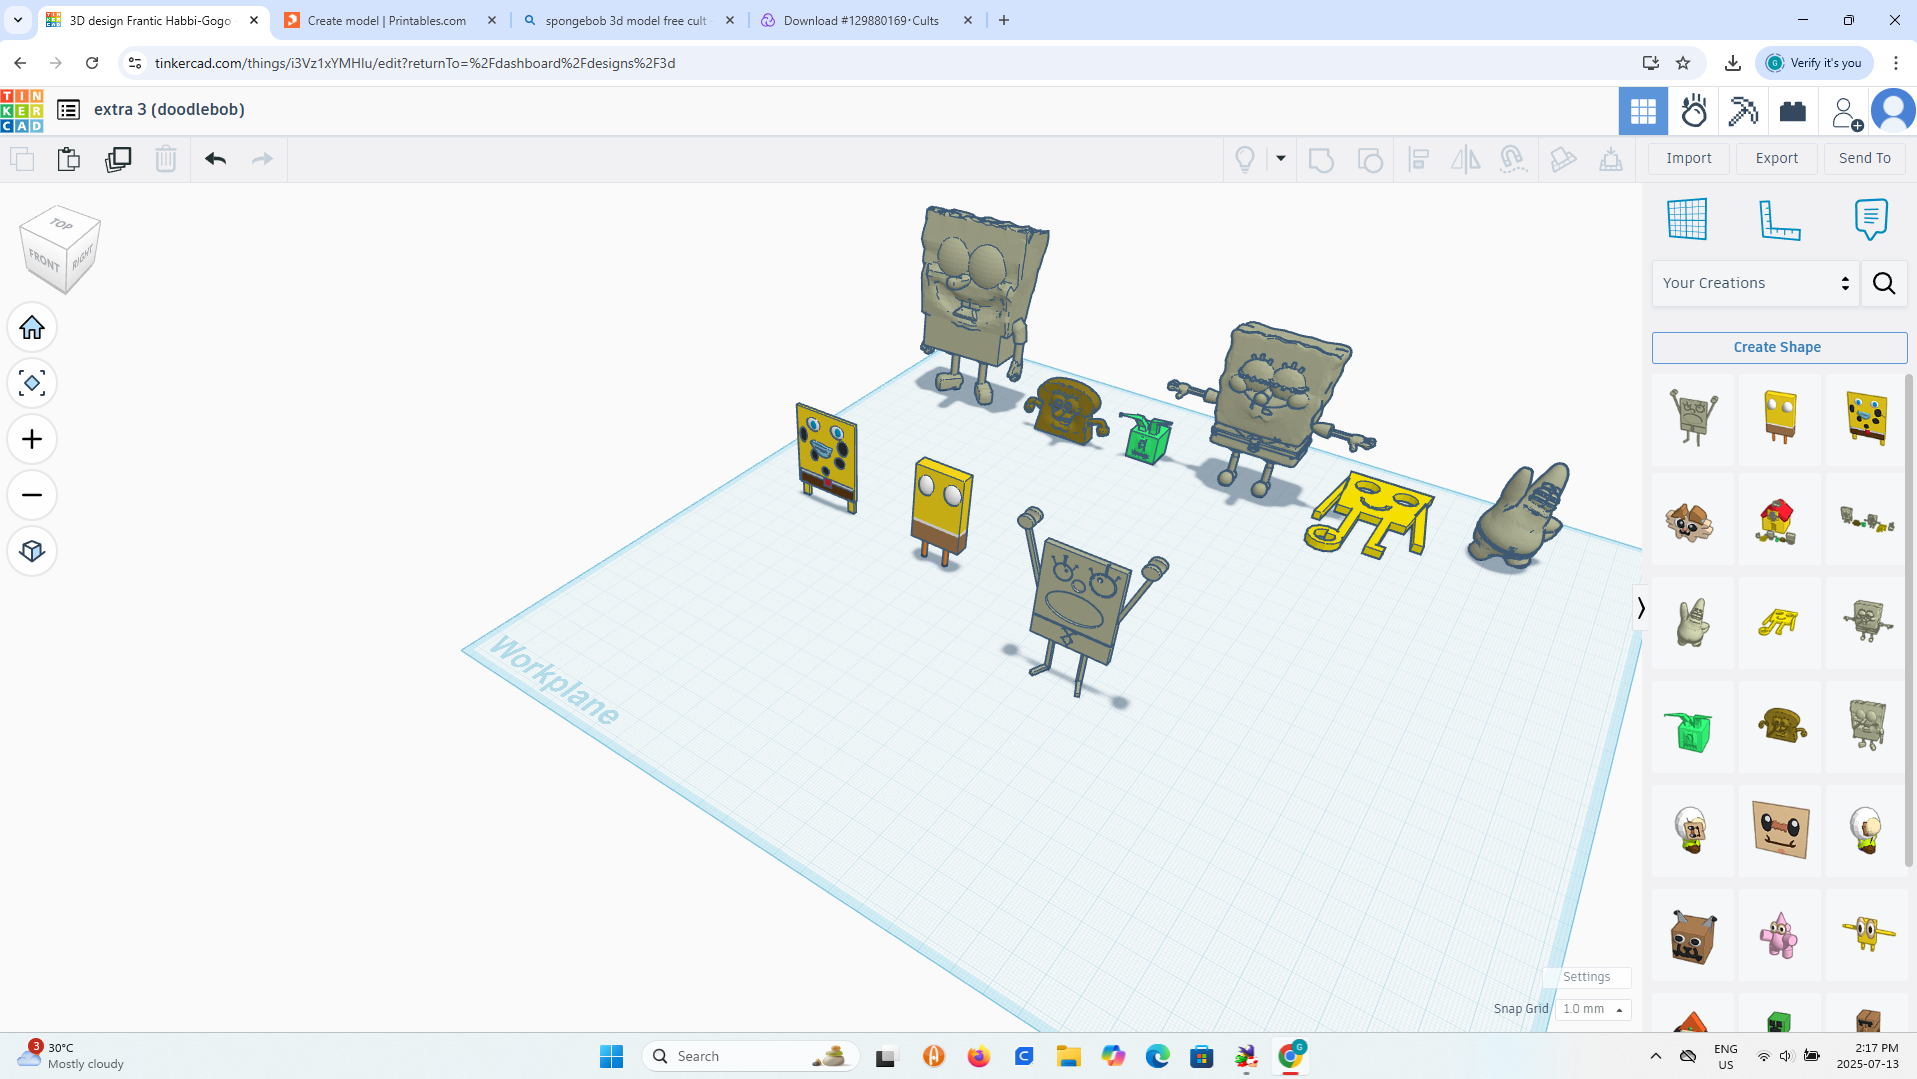Select the Workplane tool icon

click(x=1688, y=219)
